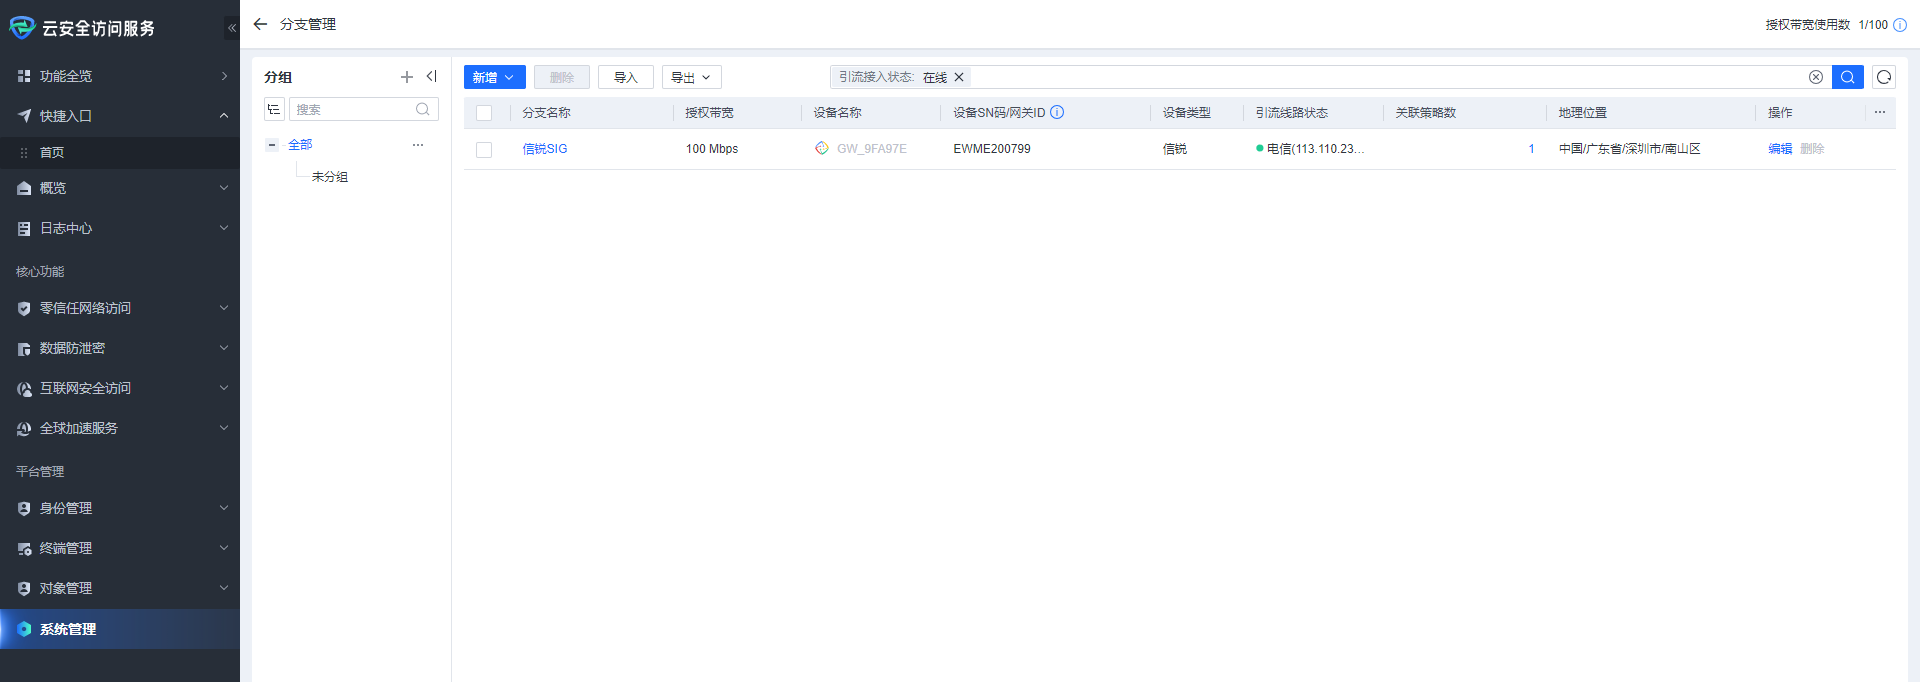Click the 零信任网络访问 shield icon

point(24,308)
